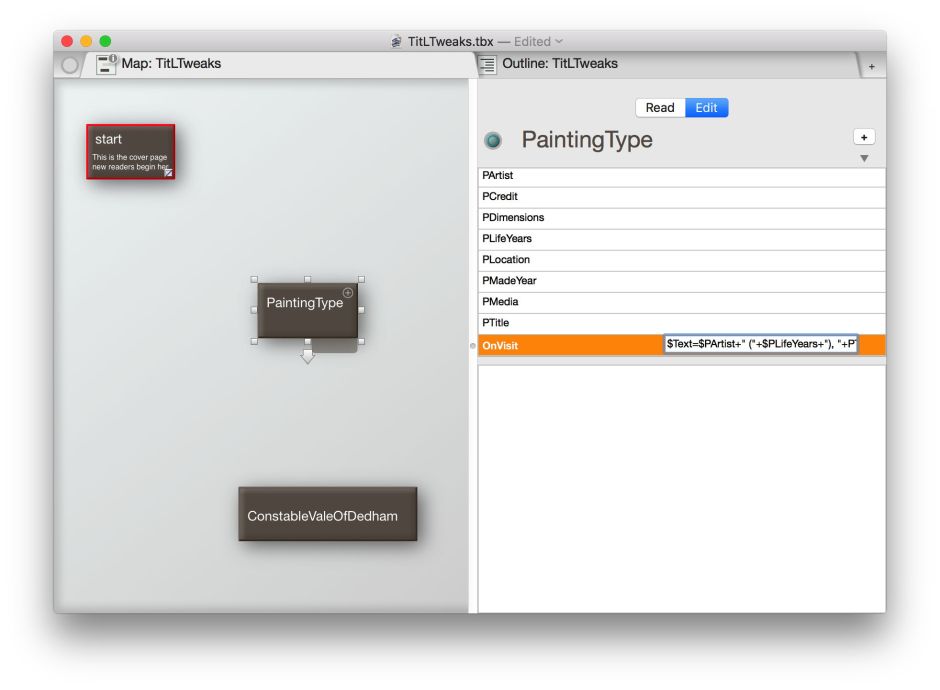The image size is (940, 690).
Task: Click the plus button to add displayed attributes
Action: [x=864, y=138]
